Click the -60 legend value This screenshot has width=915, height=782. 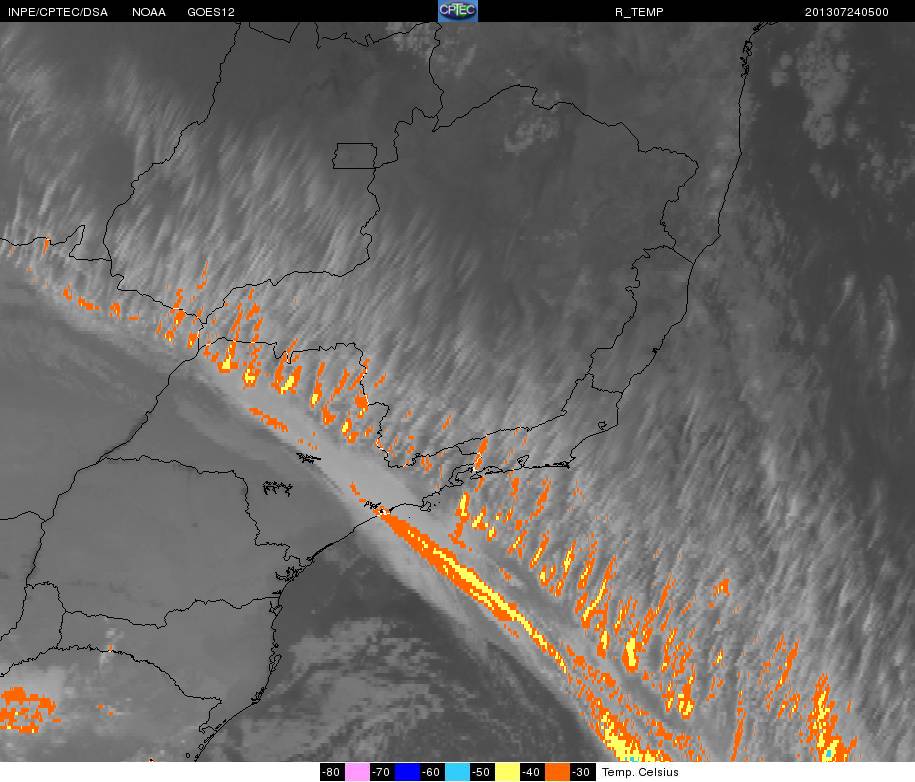click(x=432, y=772)
